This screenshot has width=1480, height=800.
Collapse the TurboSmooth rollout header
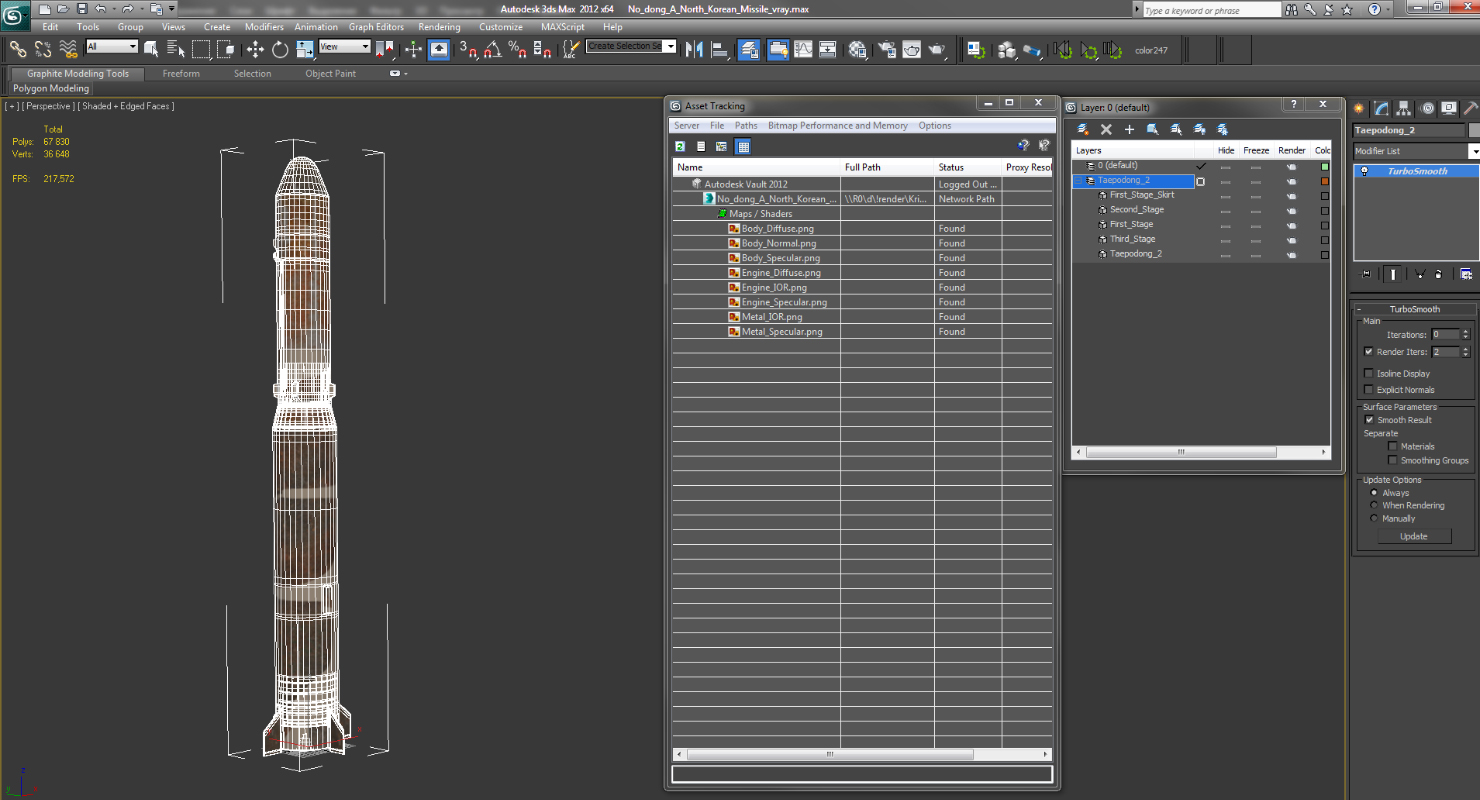tap(1414, 309)
